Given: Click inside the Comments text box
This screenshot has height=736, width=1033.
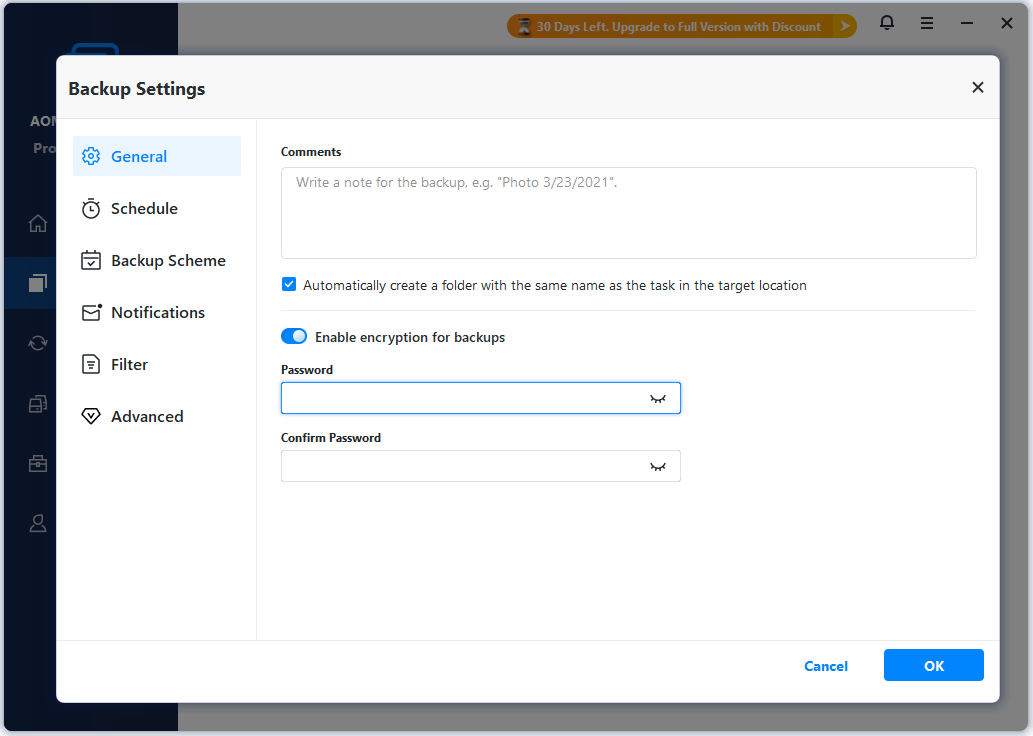Looking at the screenshot, I should coord(628,213).
